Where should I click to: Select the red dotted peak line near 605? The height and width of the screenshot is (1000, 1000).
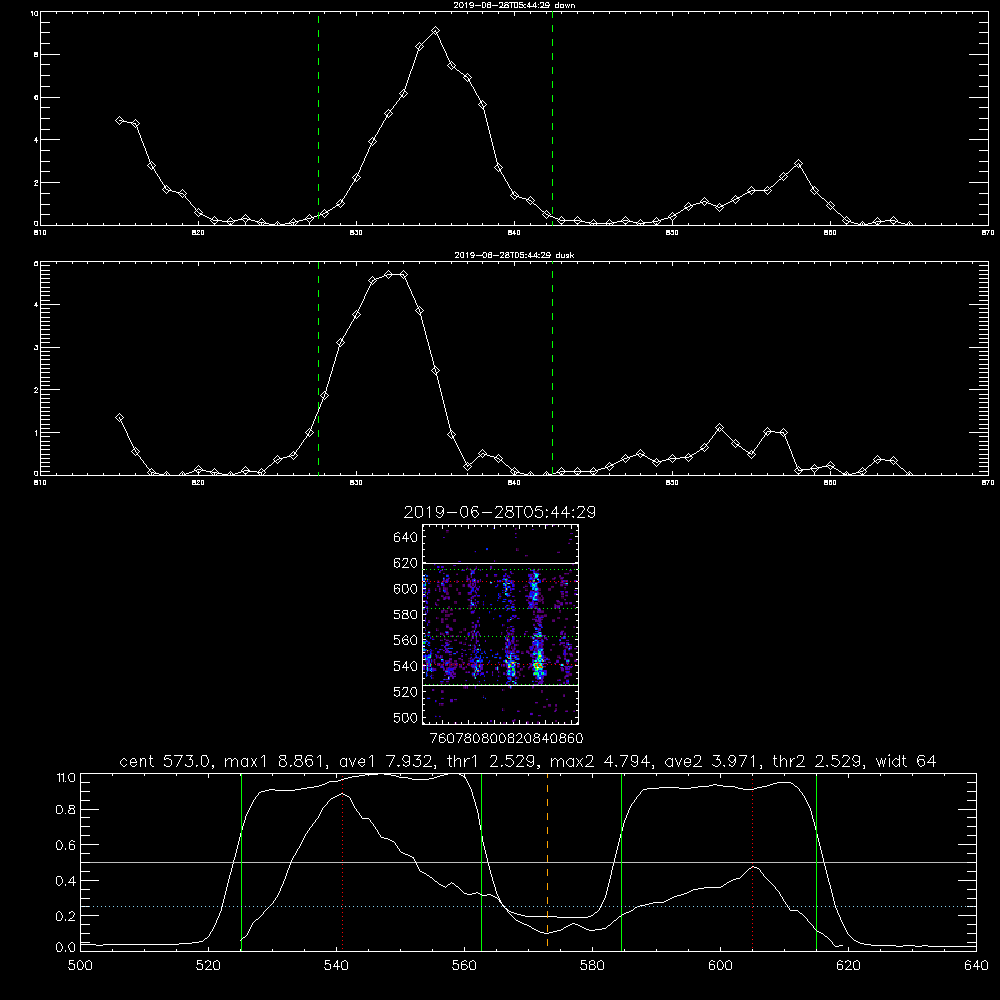(753, 862)
